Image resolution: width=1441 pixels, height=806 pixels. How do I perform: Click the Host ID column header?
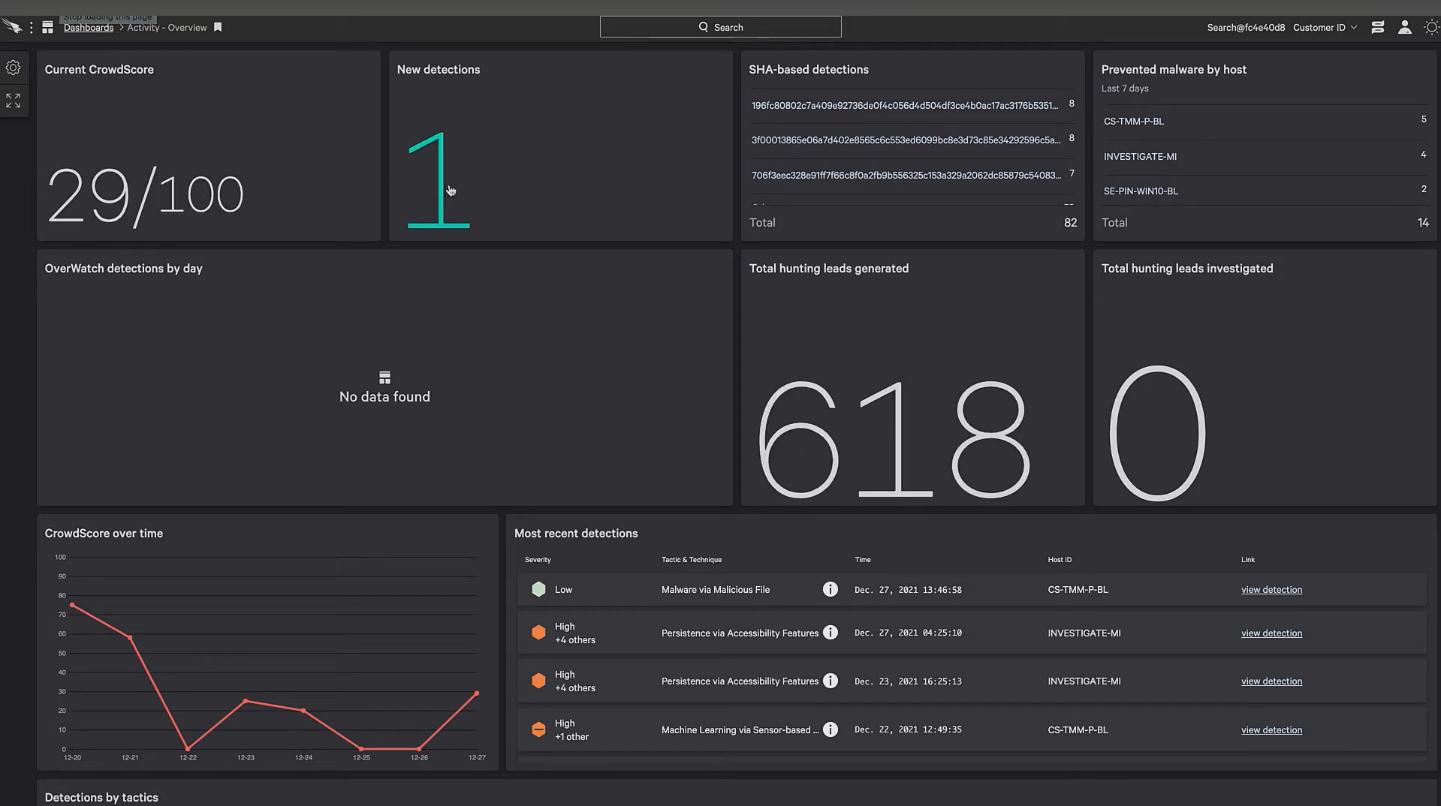pyautogui.click(x=1060, y=560)
